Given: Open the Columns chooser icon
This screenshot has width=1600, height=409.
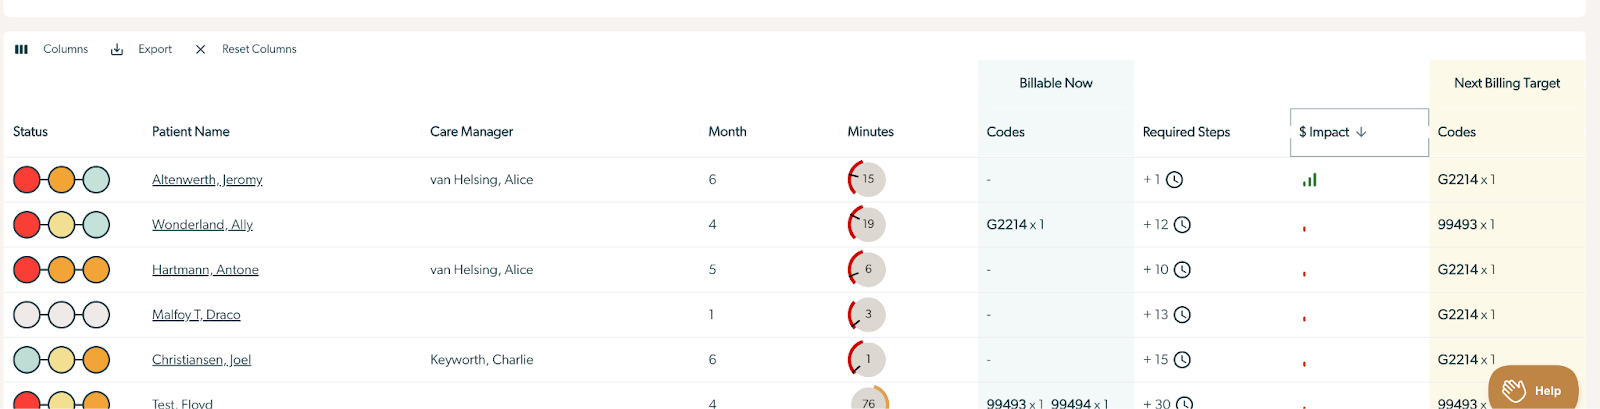Looking at the screenshot, I should (x=21, y=49).
